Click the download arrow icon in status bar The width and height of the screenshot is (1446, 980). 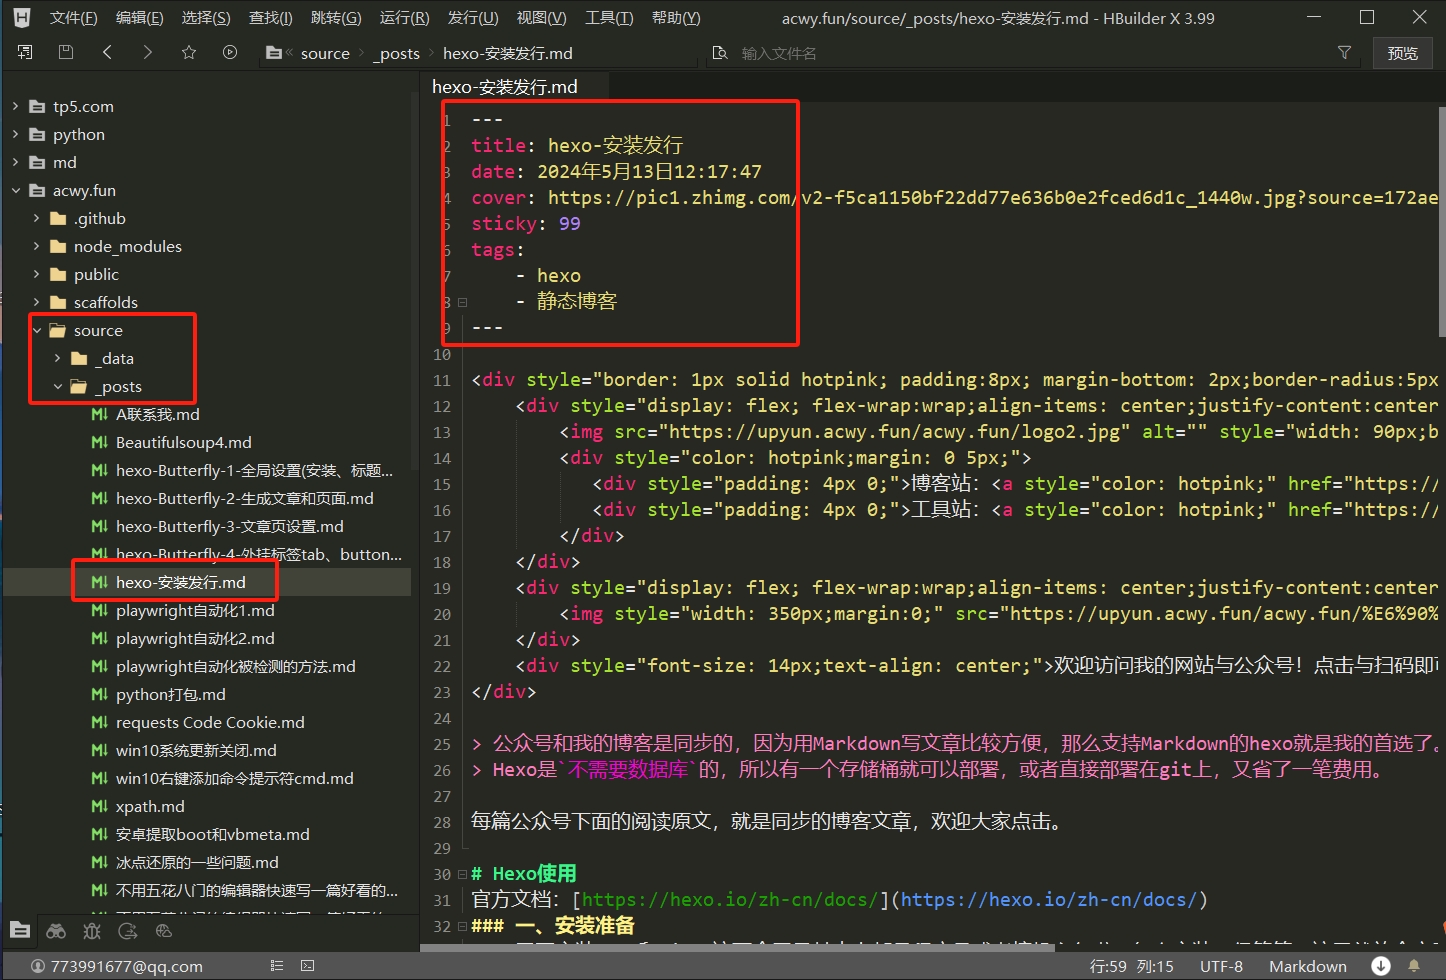[1381, 966]
